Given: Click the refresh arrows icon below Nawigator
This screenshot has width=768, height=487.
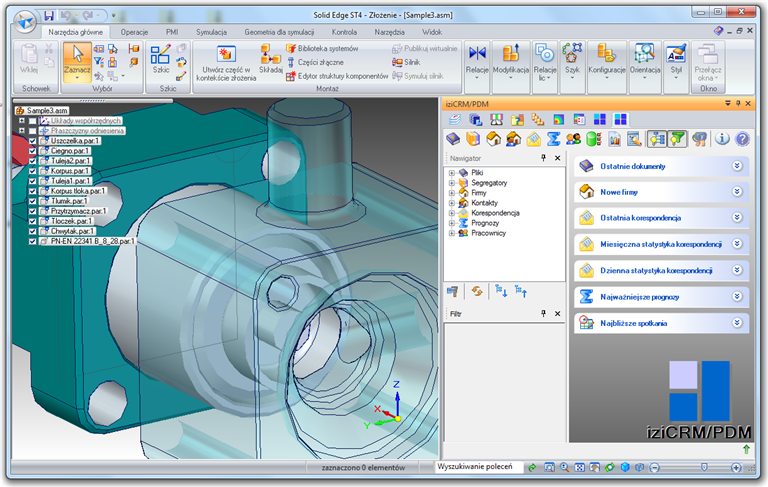Looking at the screenshot, I should pos(477,292).
